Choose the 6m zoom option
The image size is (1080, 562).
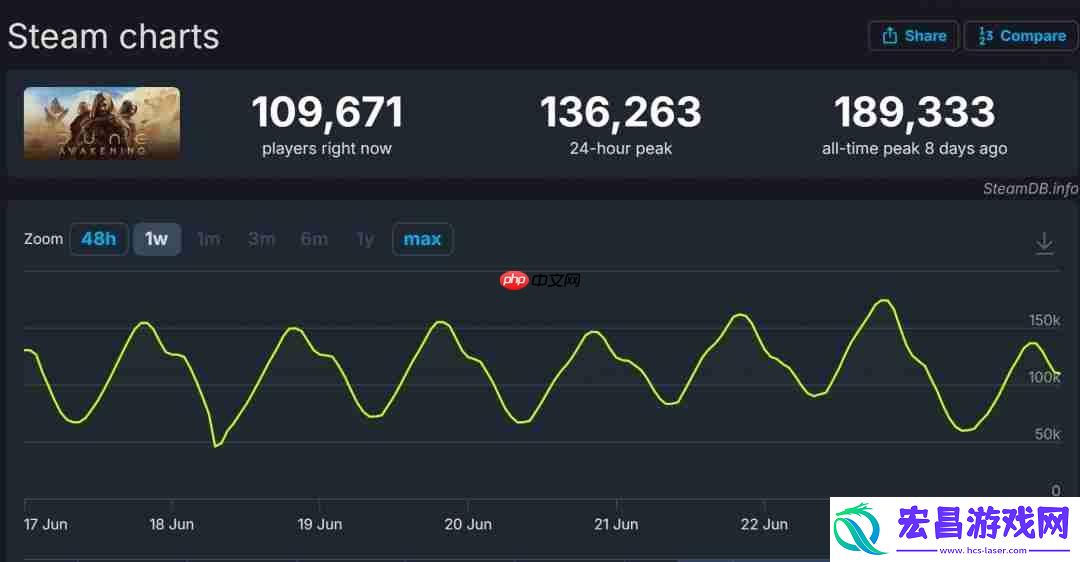tap(314, 239)
